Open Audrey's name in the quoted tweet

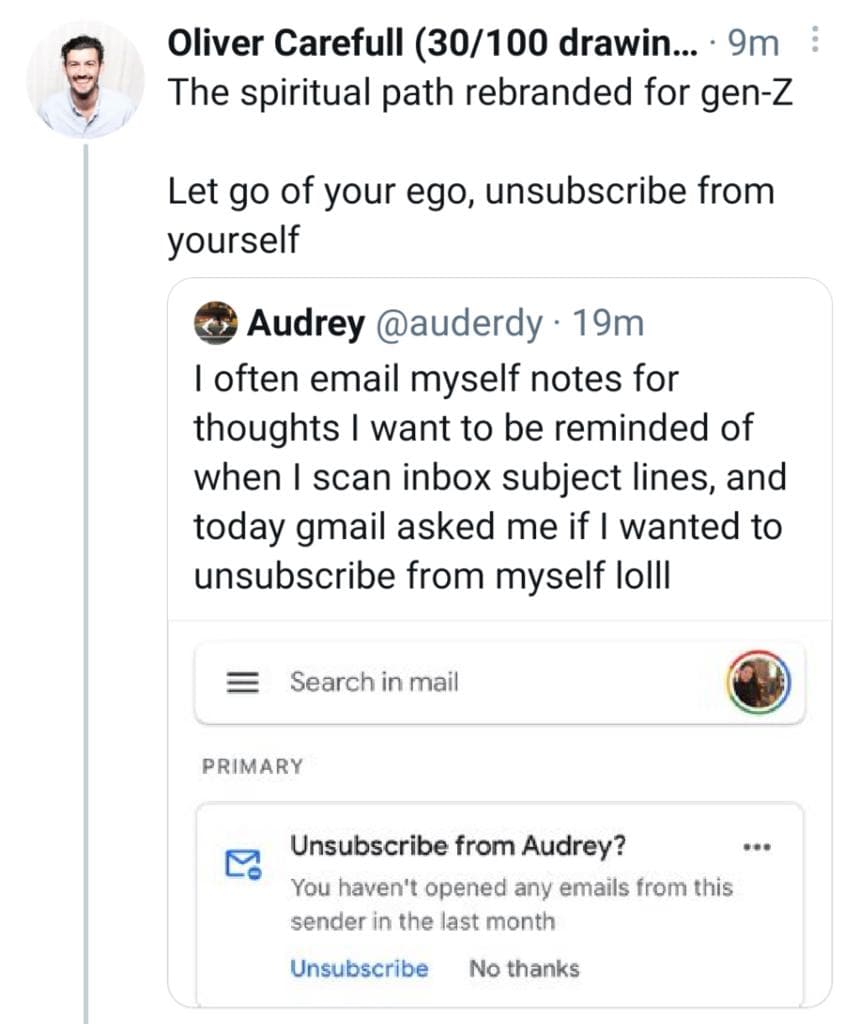click(305, 323)
